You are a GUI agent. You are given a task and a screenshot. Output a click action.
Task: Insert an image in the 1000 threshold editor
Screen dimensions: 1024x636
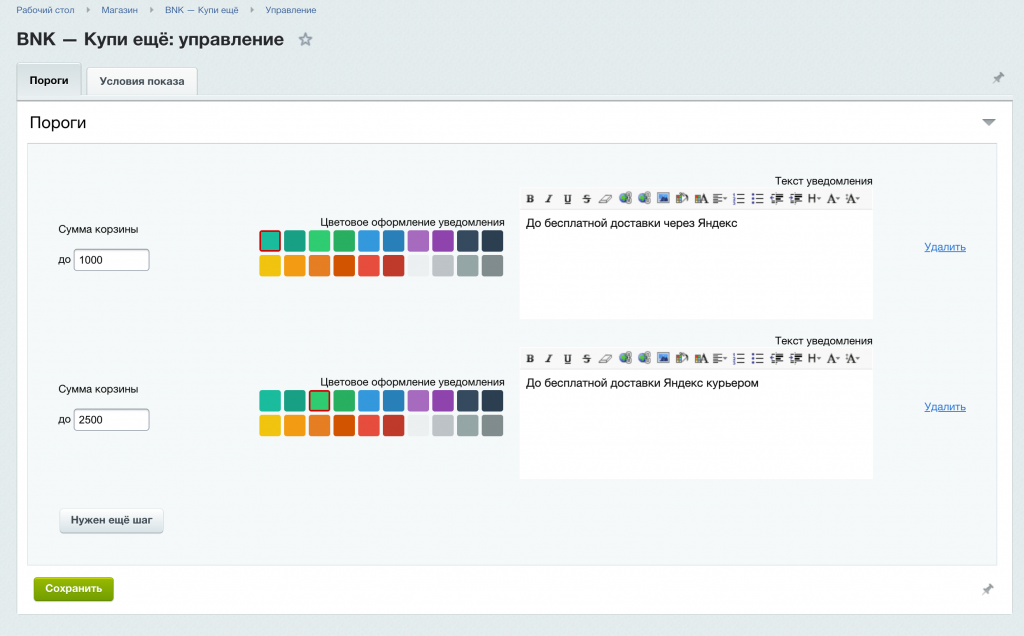tap(663, 198)
